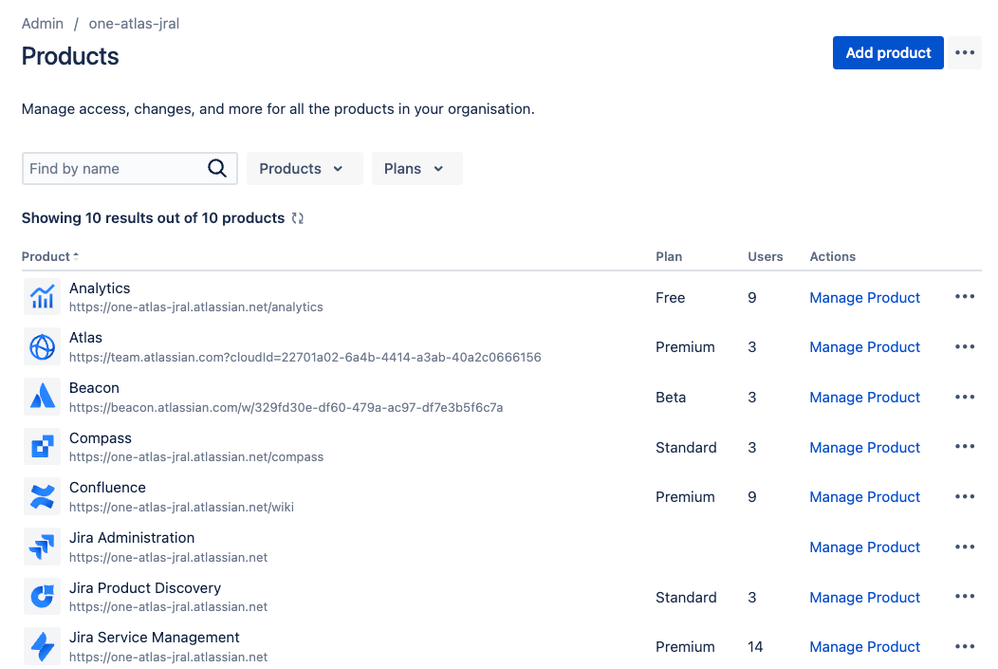
Task: Click Manage Product for Jira Service Management
Action: pyautogui.click(x=864, y=647)
